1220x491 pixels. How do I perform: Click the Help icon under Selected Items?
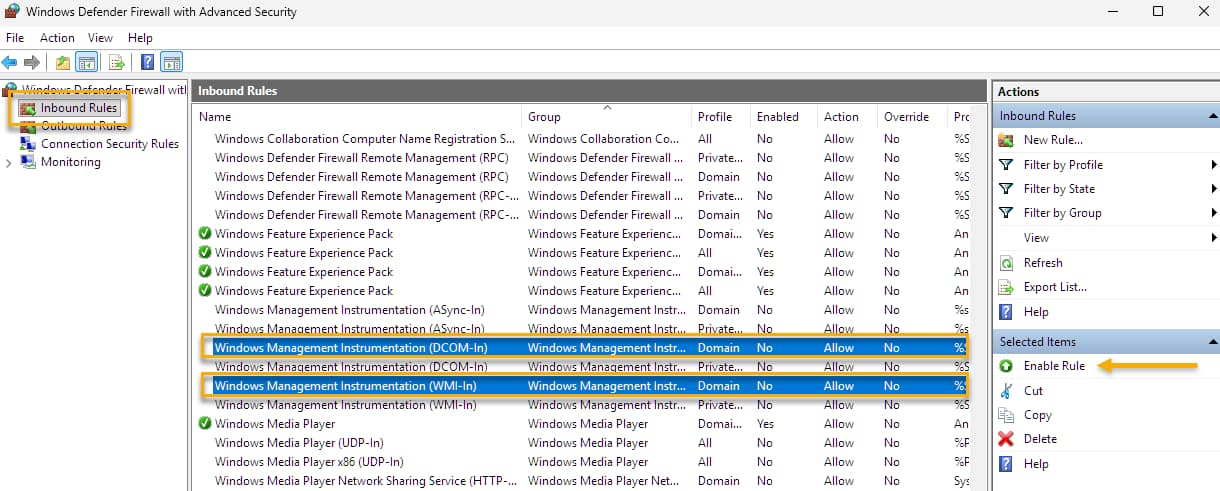1006,464
